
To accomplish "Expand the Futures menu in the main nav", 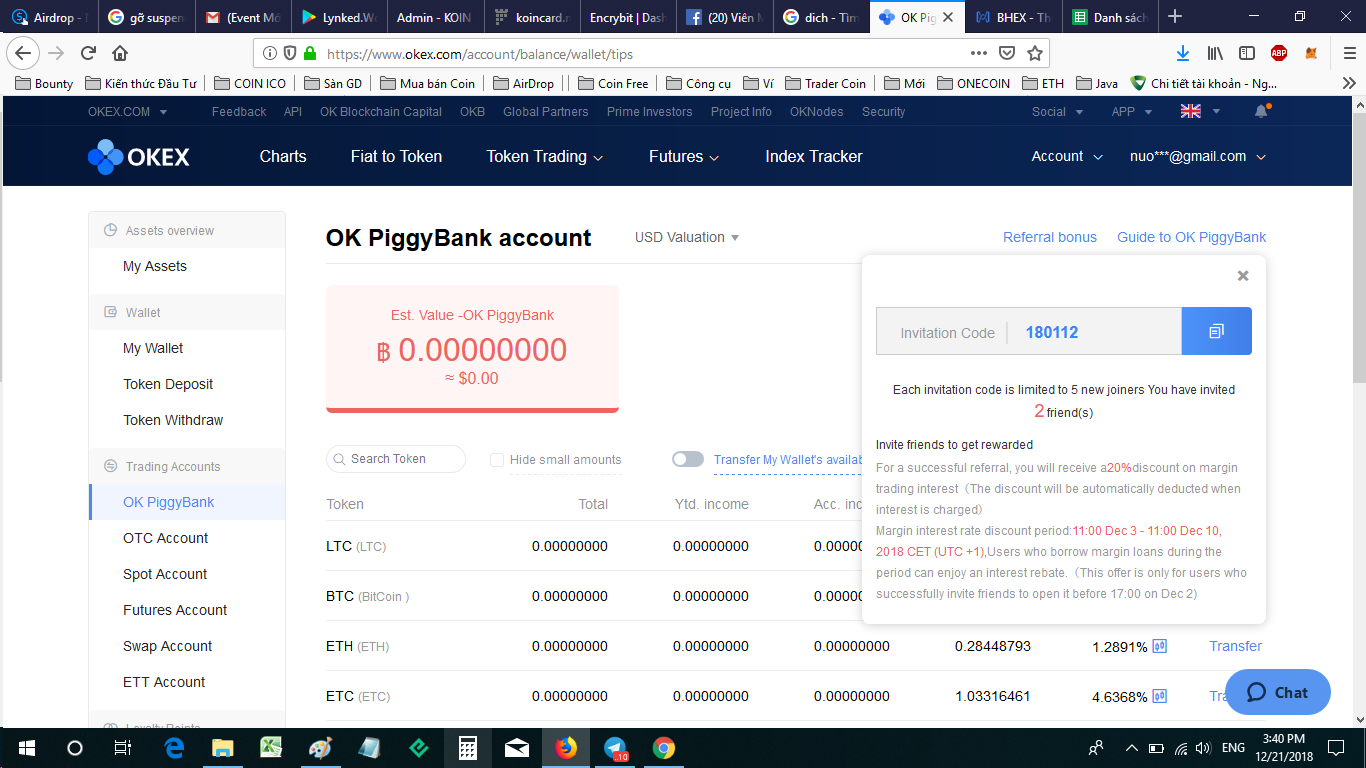I will pos(684,157).
